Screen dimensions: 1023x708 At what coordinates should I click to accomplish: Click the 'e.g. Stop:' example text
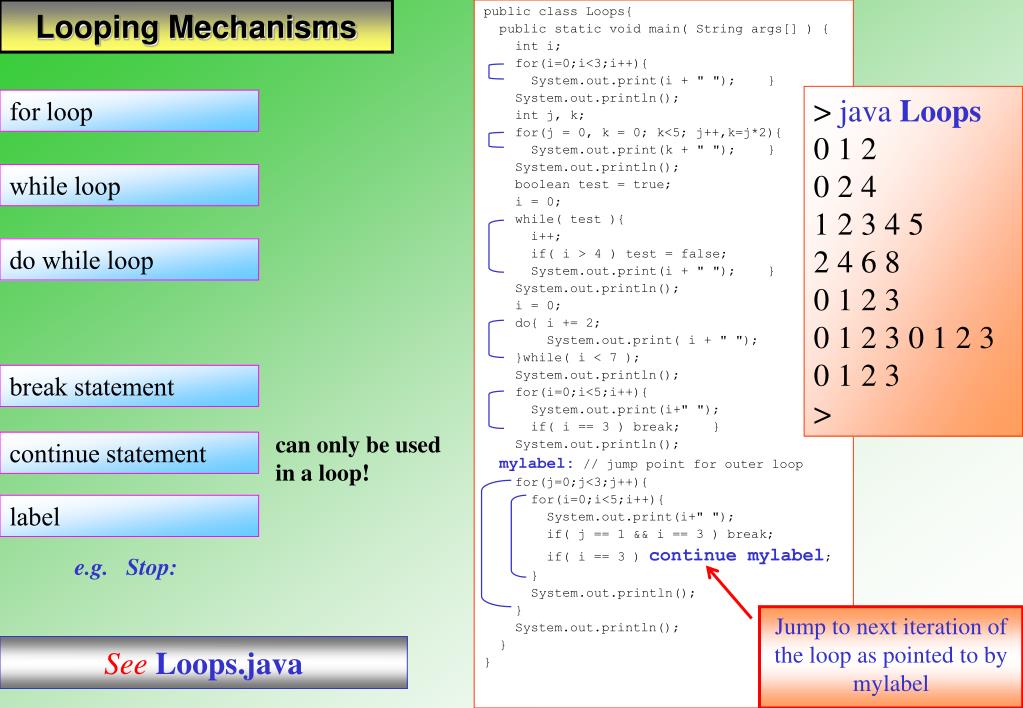tap(125, 568)
